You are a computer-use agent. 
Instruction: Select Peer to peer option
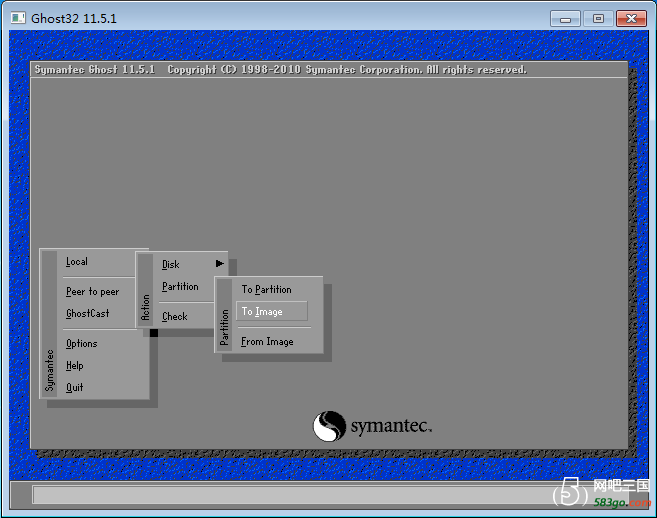click(93, 292)
